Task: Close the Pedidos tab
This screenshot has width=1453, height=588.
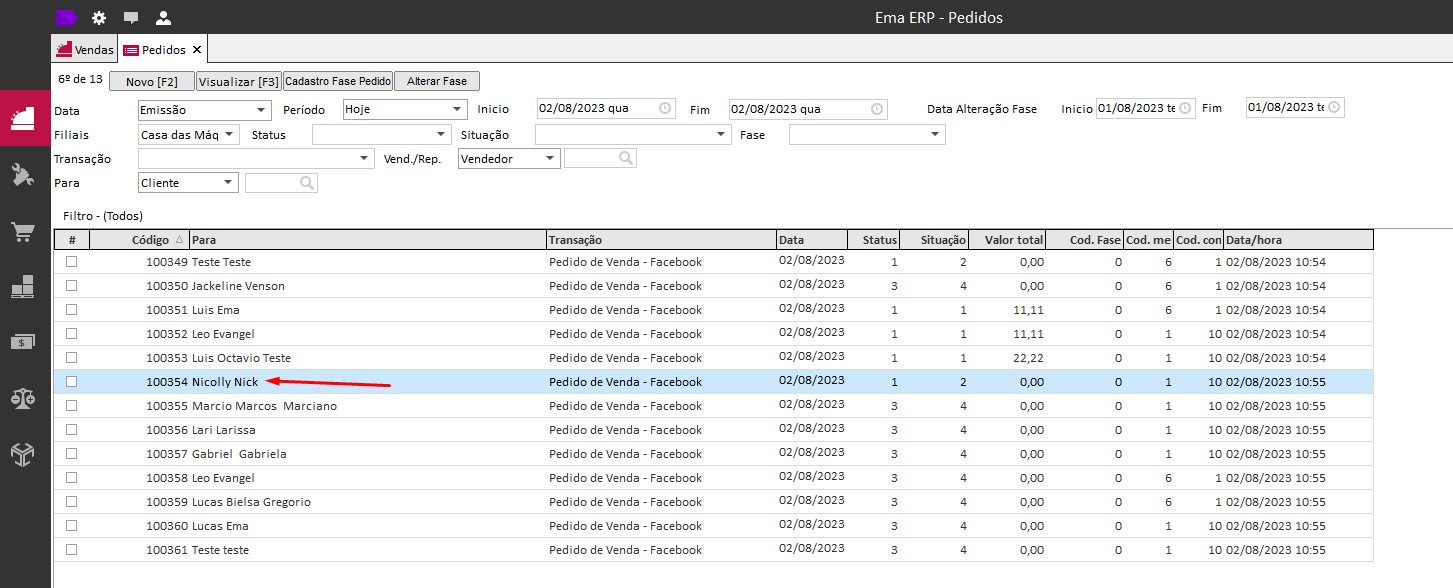Action: (x=197, y=49)
